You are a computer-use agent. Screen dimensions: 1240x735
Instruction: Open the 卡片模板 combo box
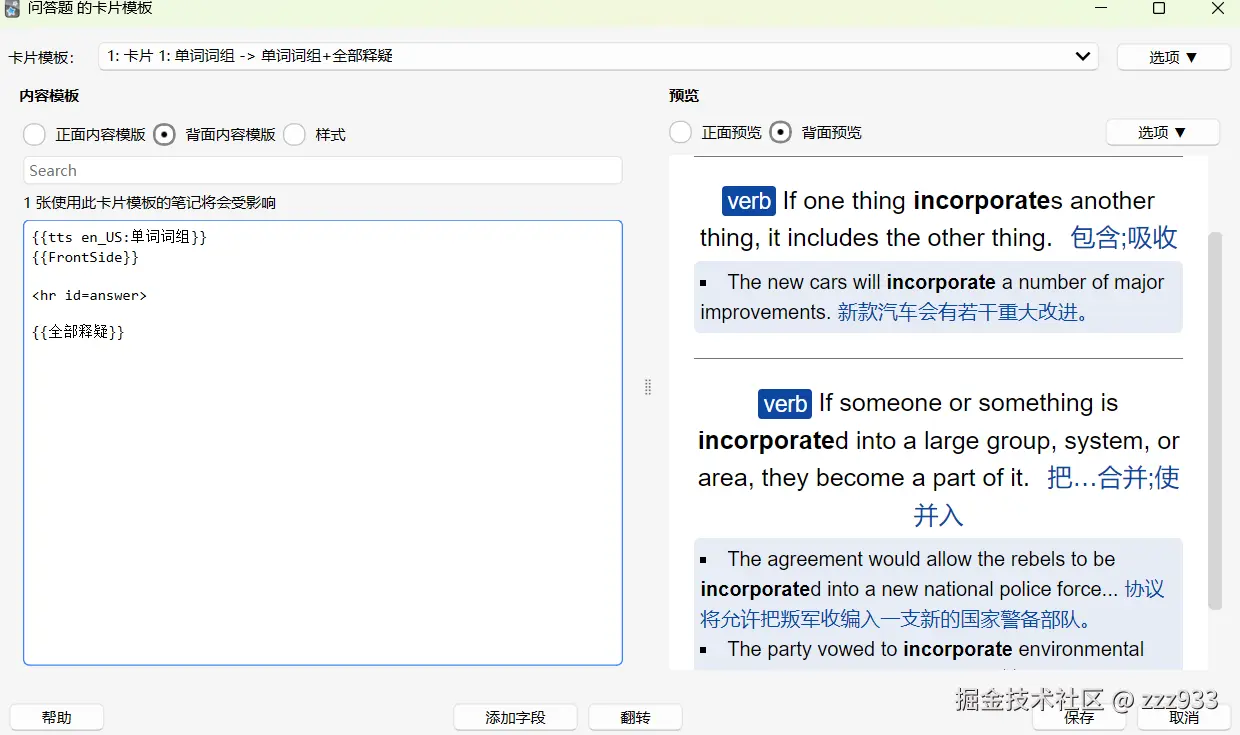598,57
